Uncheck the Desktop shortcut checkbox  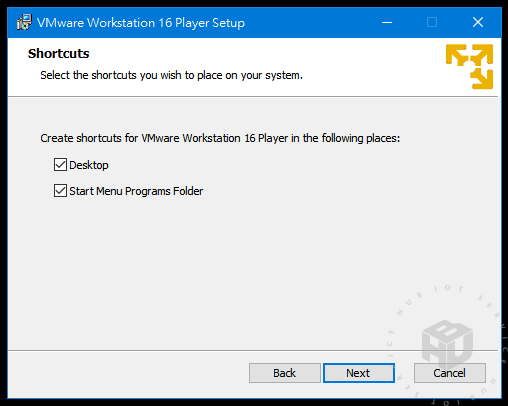(x=60, y=165)
